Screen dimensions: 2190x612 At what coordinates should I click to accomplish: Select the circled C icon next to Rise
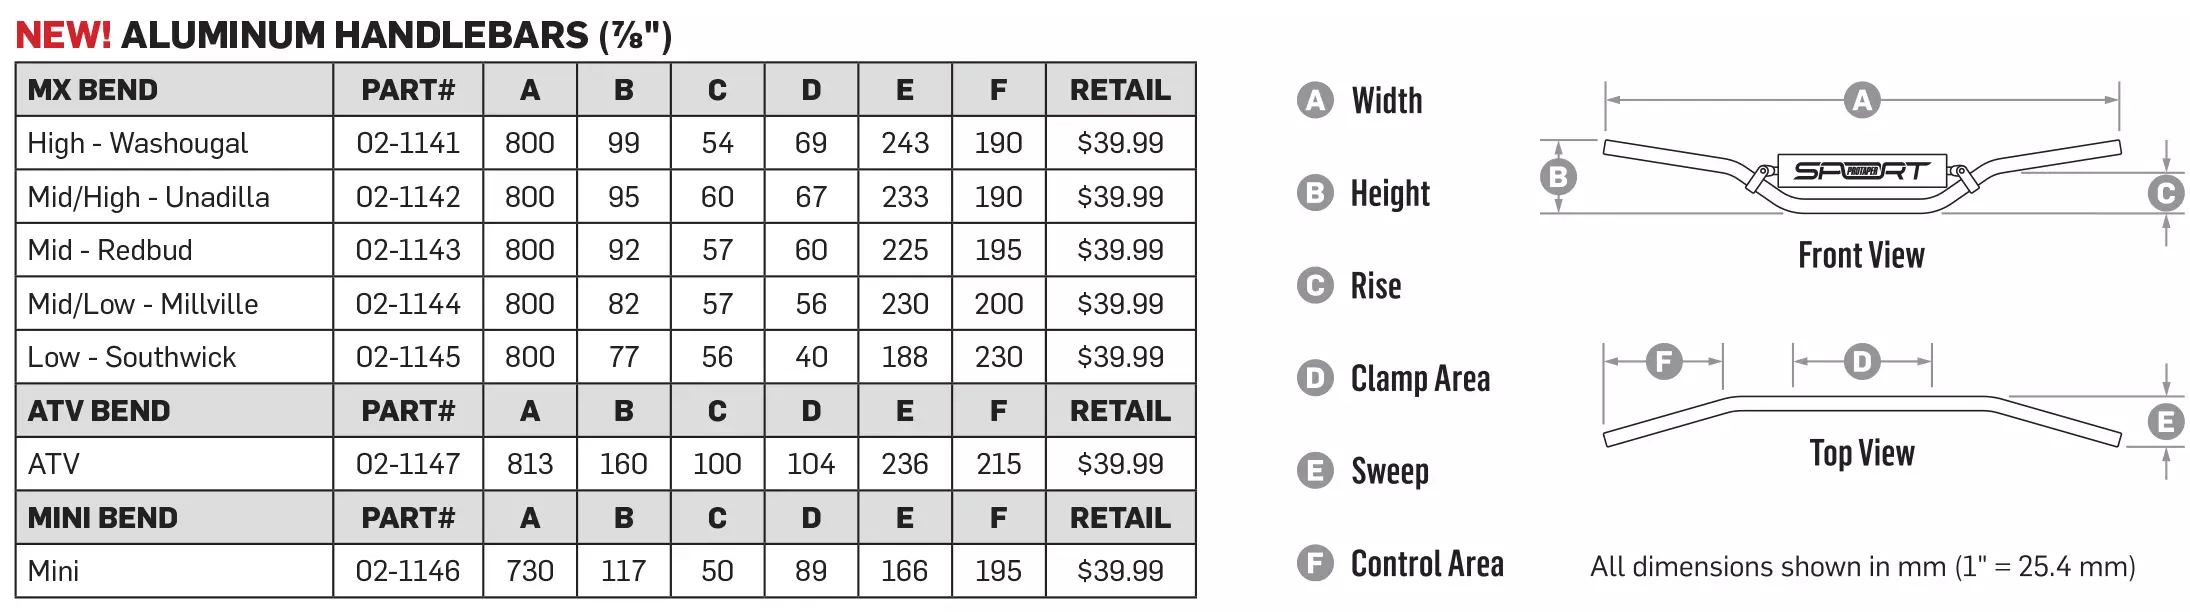[x=1315, y=286]
